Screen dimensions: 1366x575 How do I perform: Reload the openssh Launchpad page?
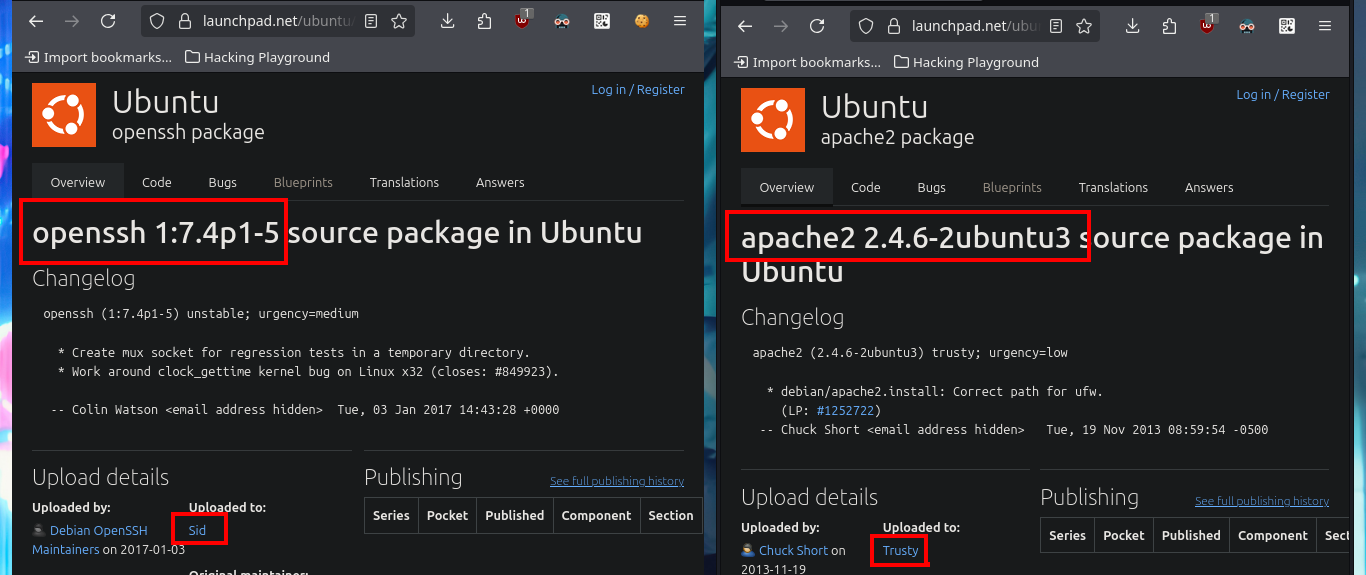[108, 21]
